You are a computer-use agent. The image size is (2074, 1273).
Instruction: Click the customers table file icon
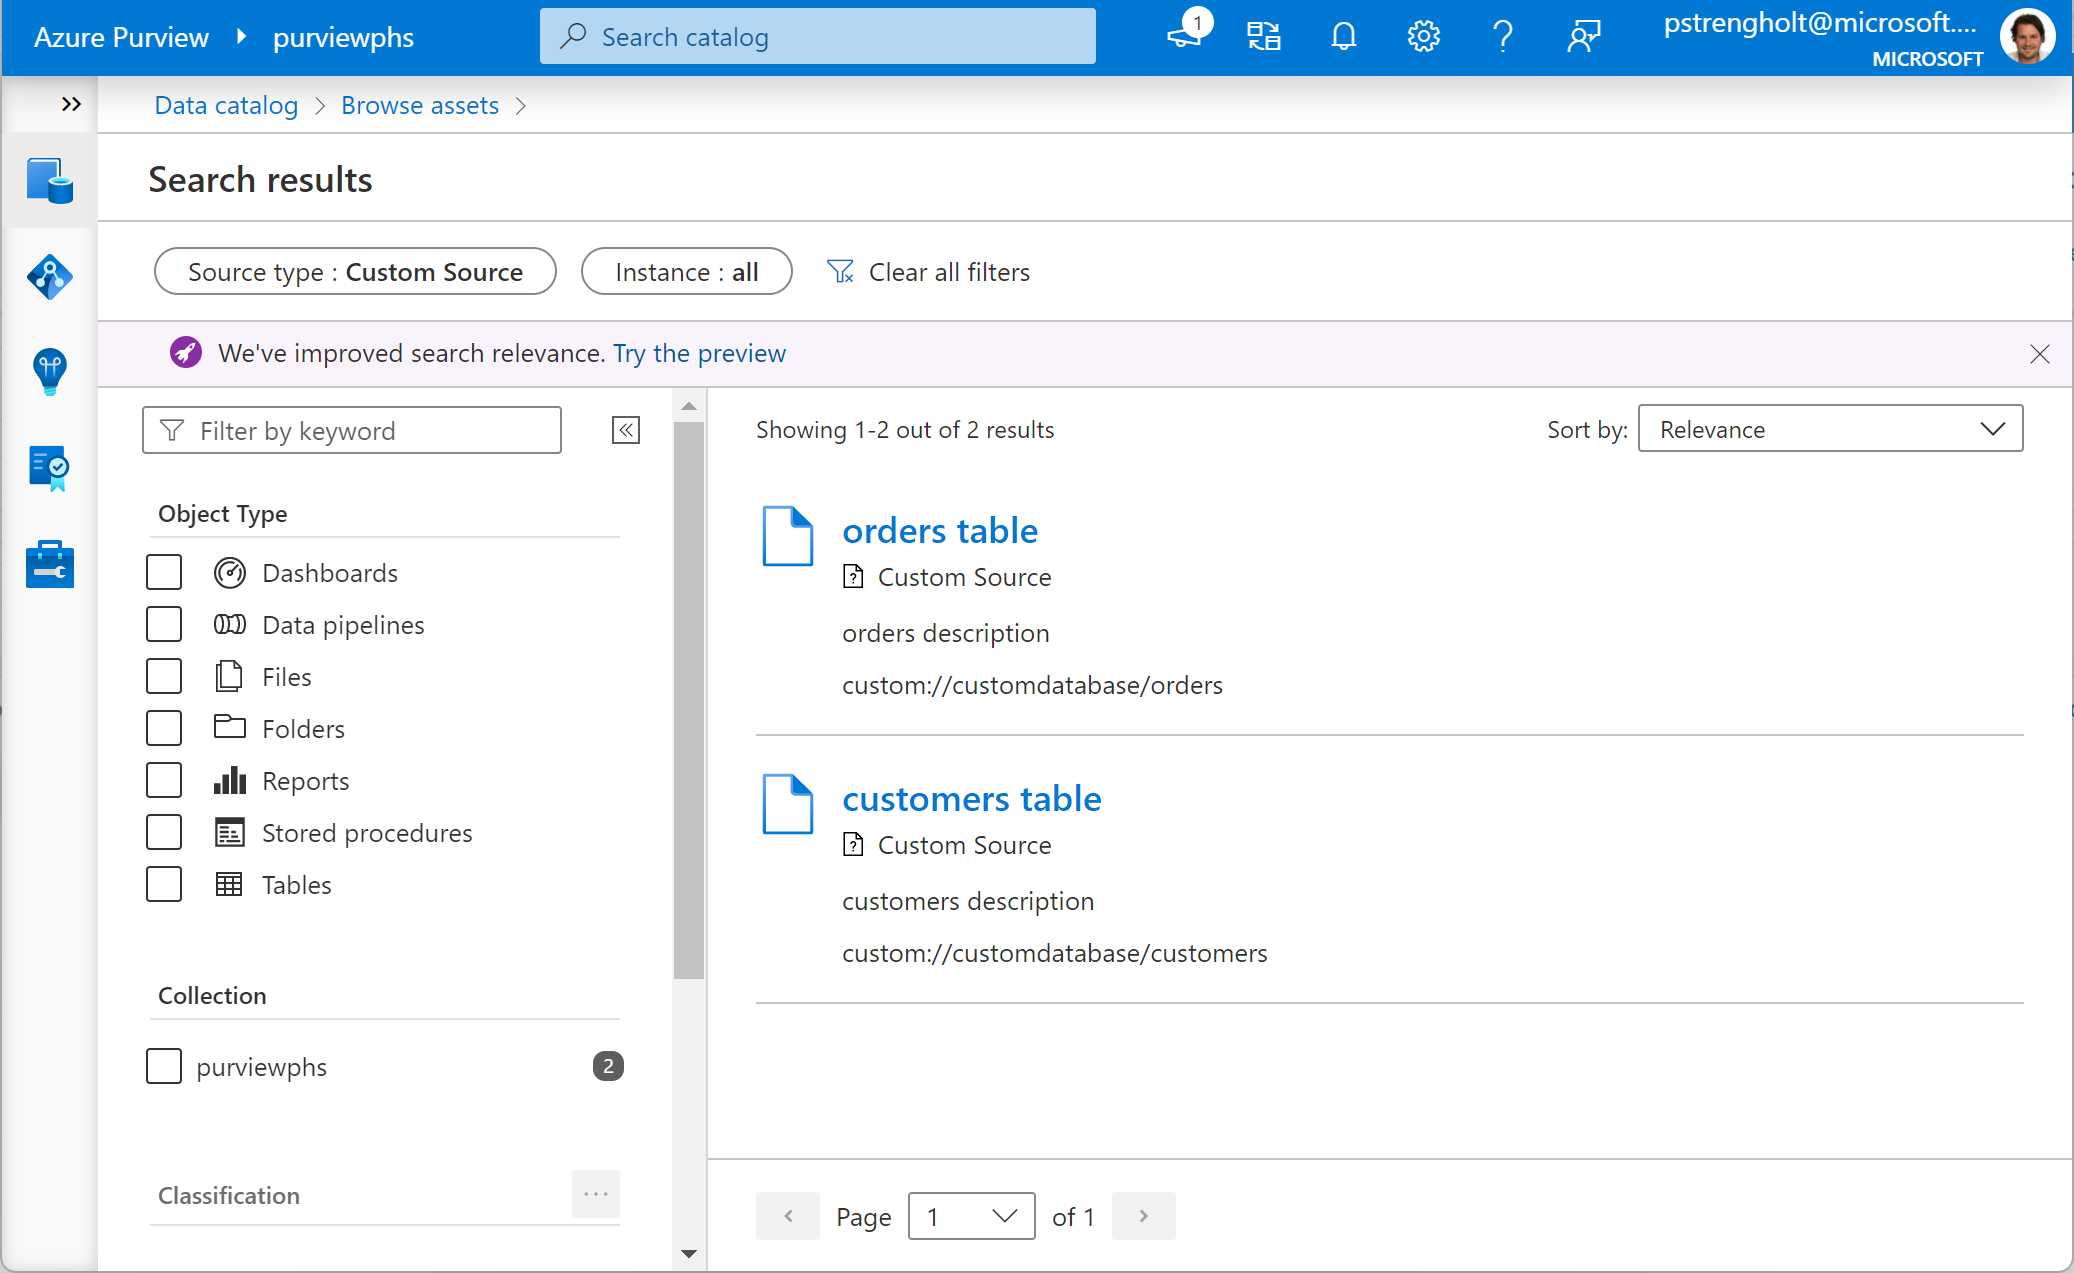(788, 804)
